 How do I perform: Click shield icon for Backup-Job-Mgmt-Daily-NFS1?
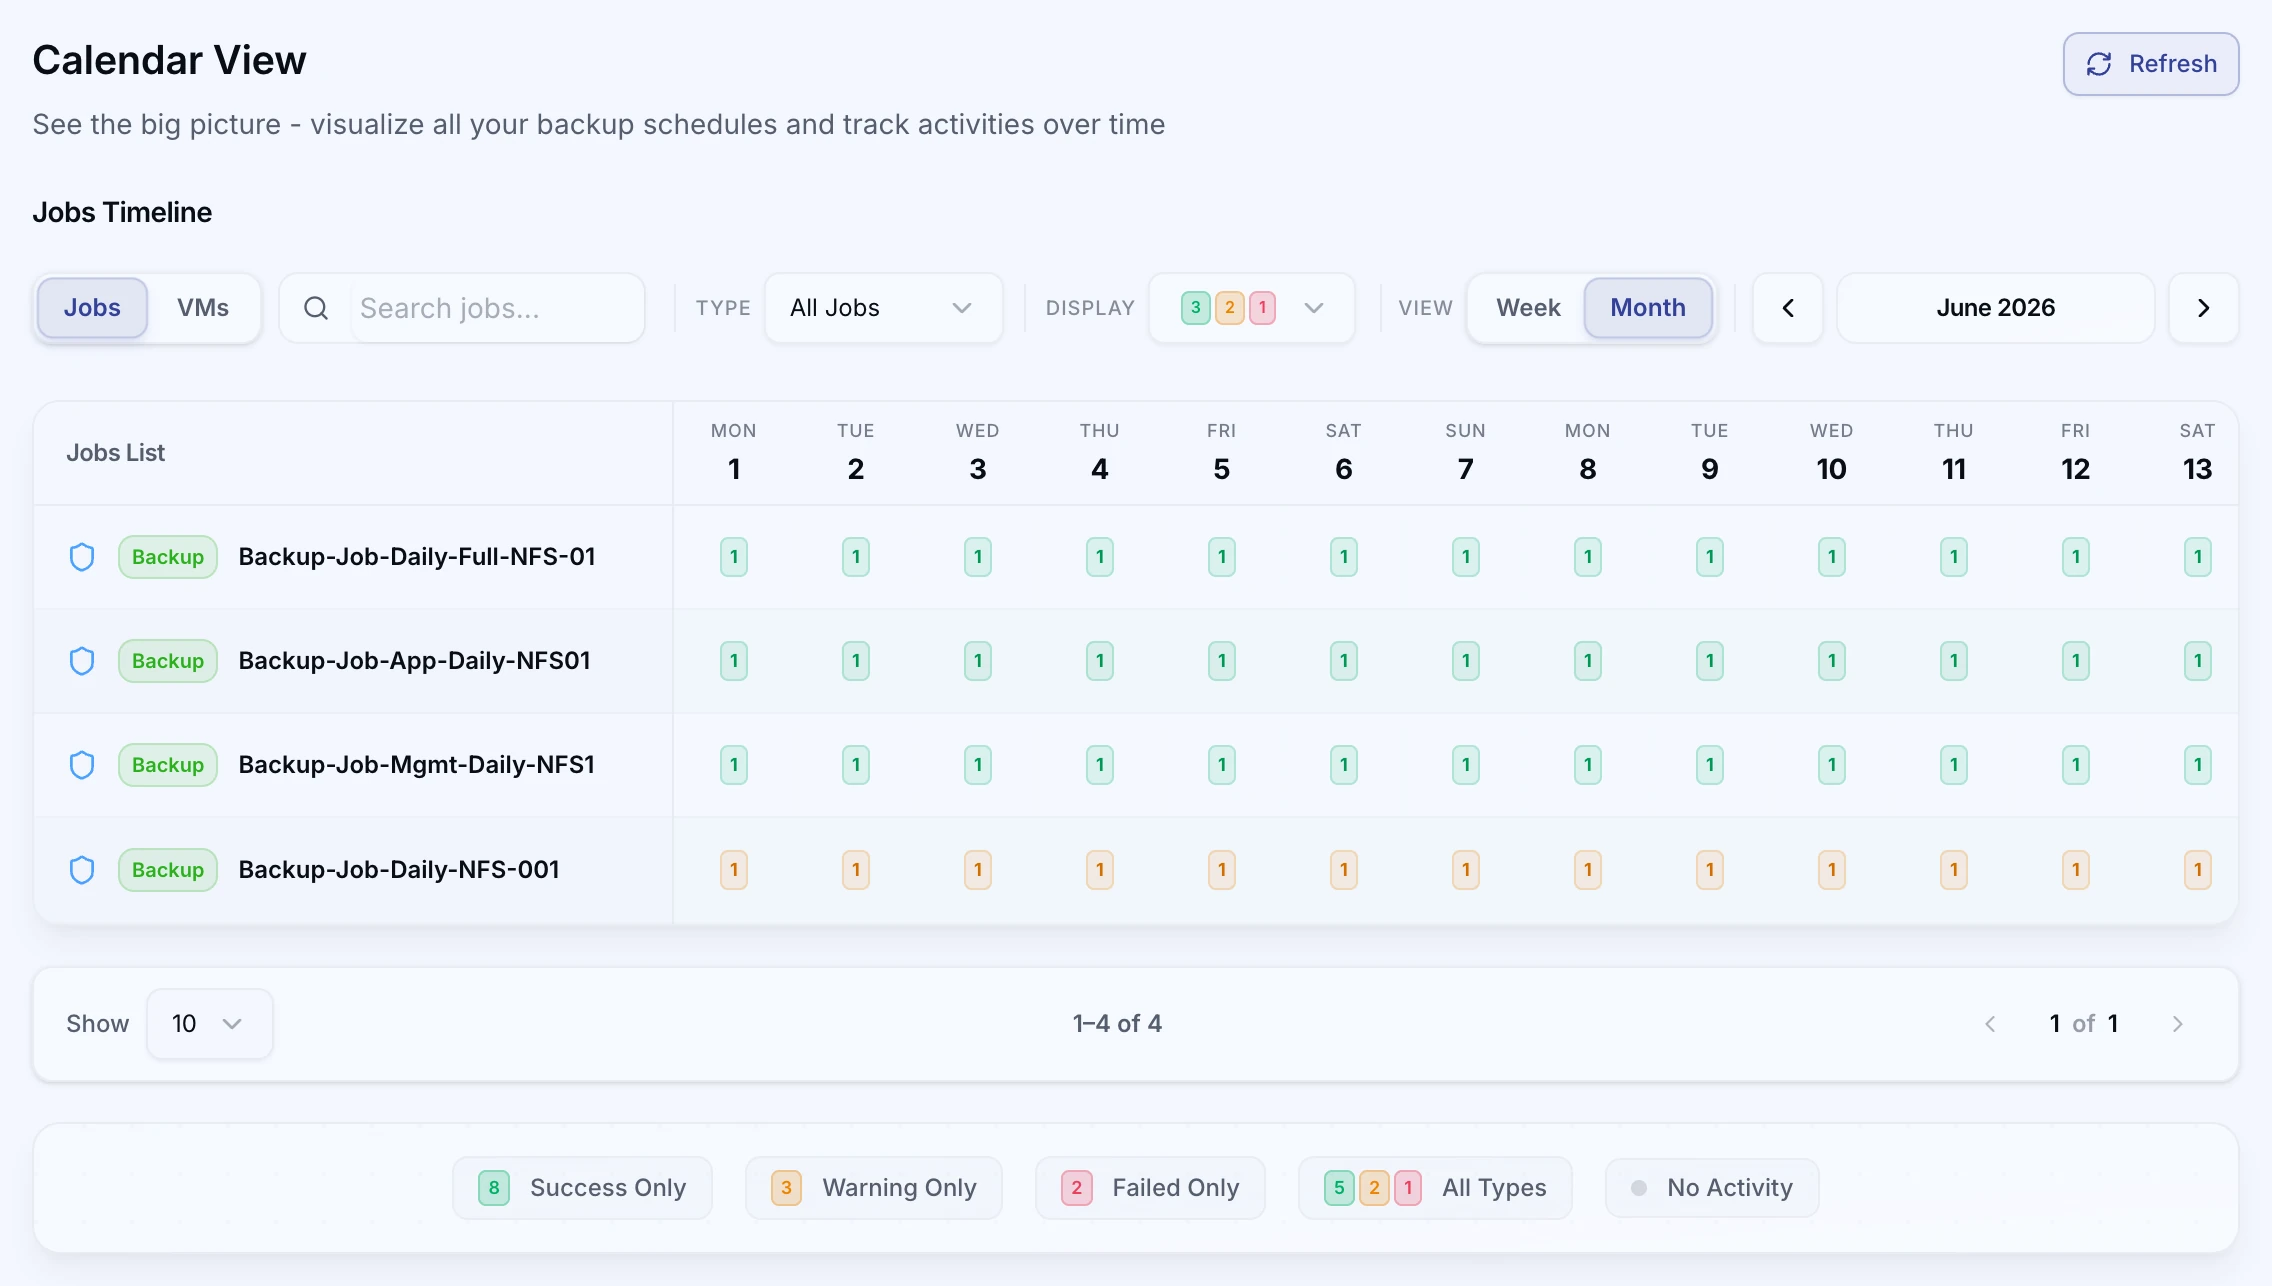pos(82,765)
